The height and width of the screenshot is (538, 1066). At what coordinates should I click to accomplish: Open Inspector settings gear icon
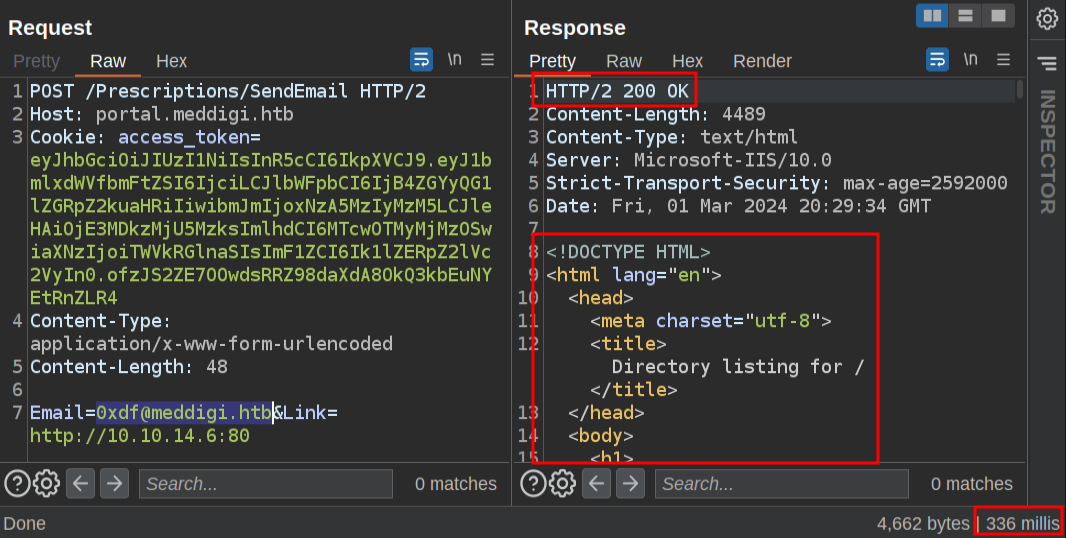click(1047, 19)
